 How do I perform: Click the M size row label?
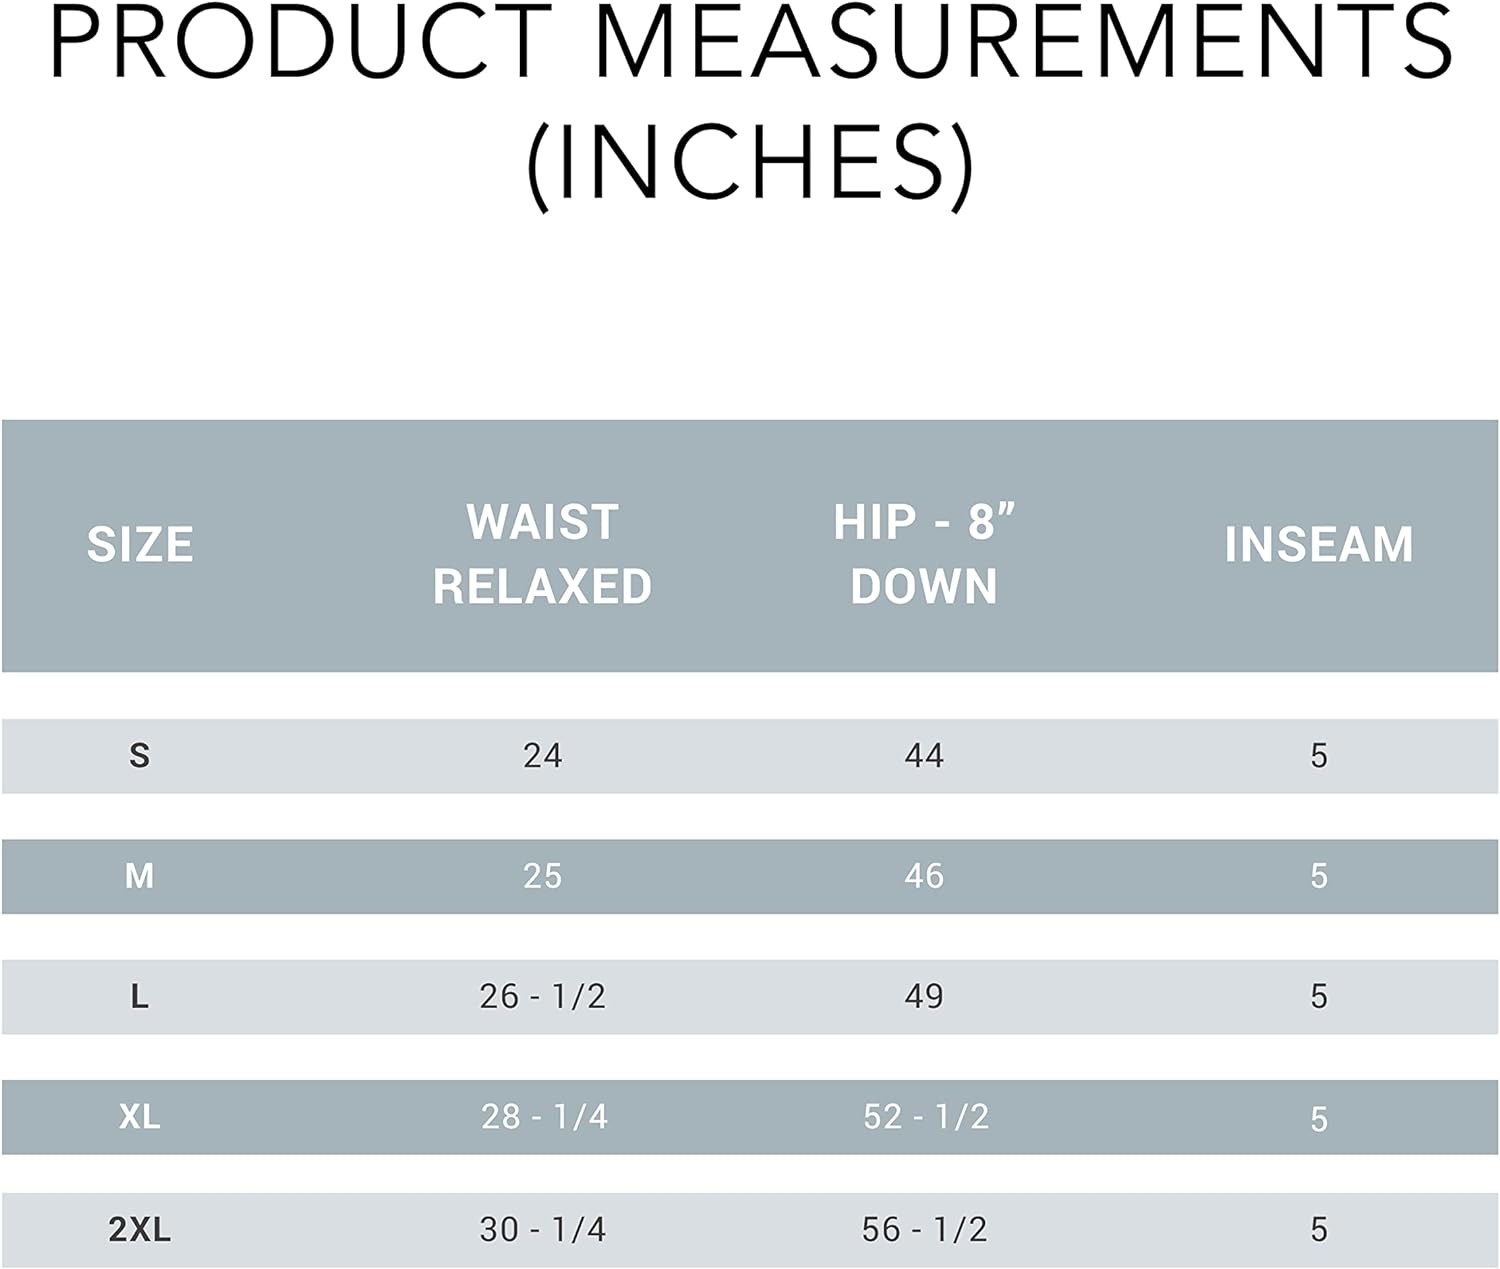(140, 876)
